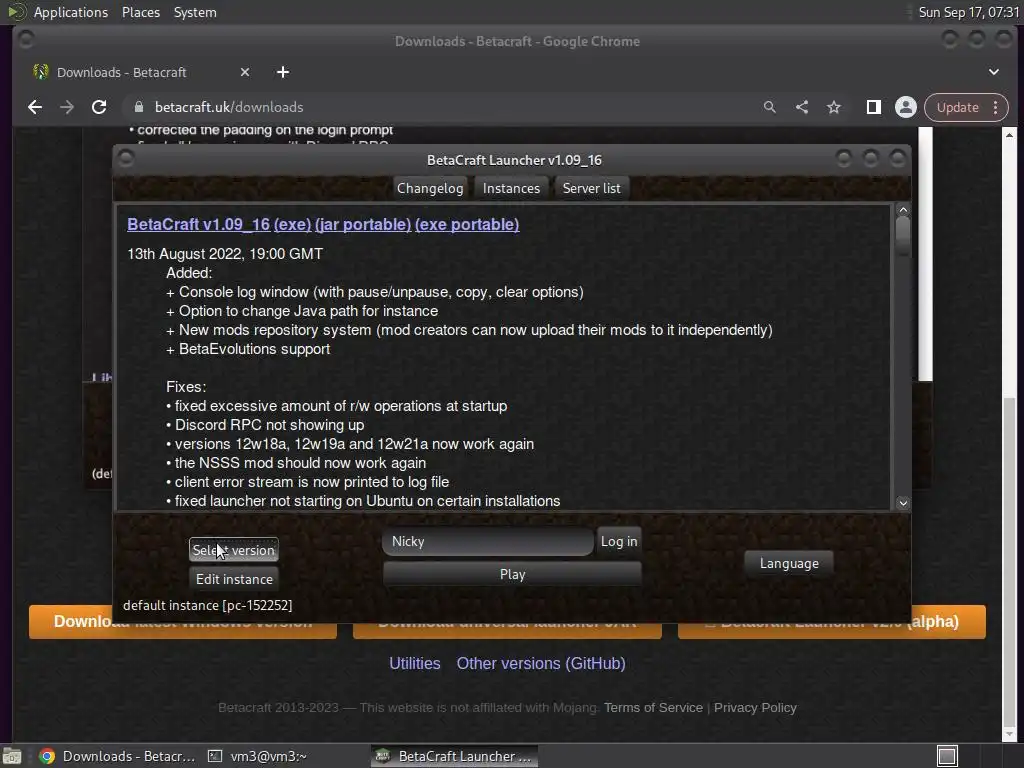Click show desktop icon in taskbar
Viewport: 1024px width, 768px height.
coord(12,756)
